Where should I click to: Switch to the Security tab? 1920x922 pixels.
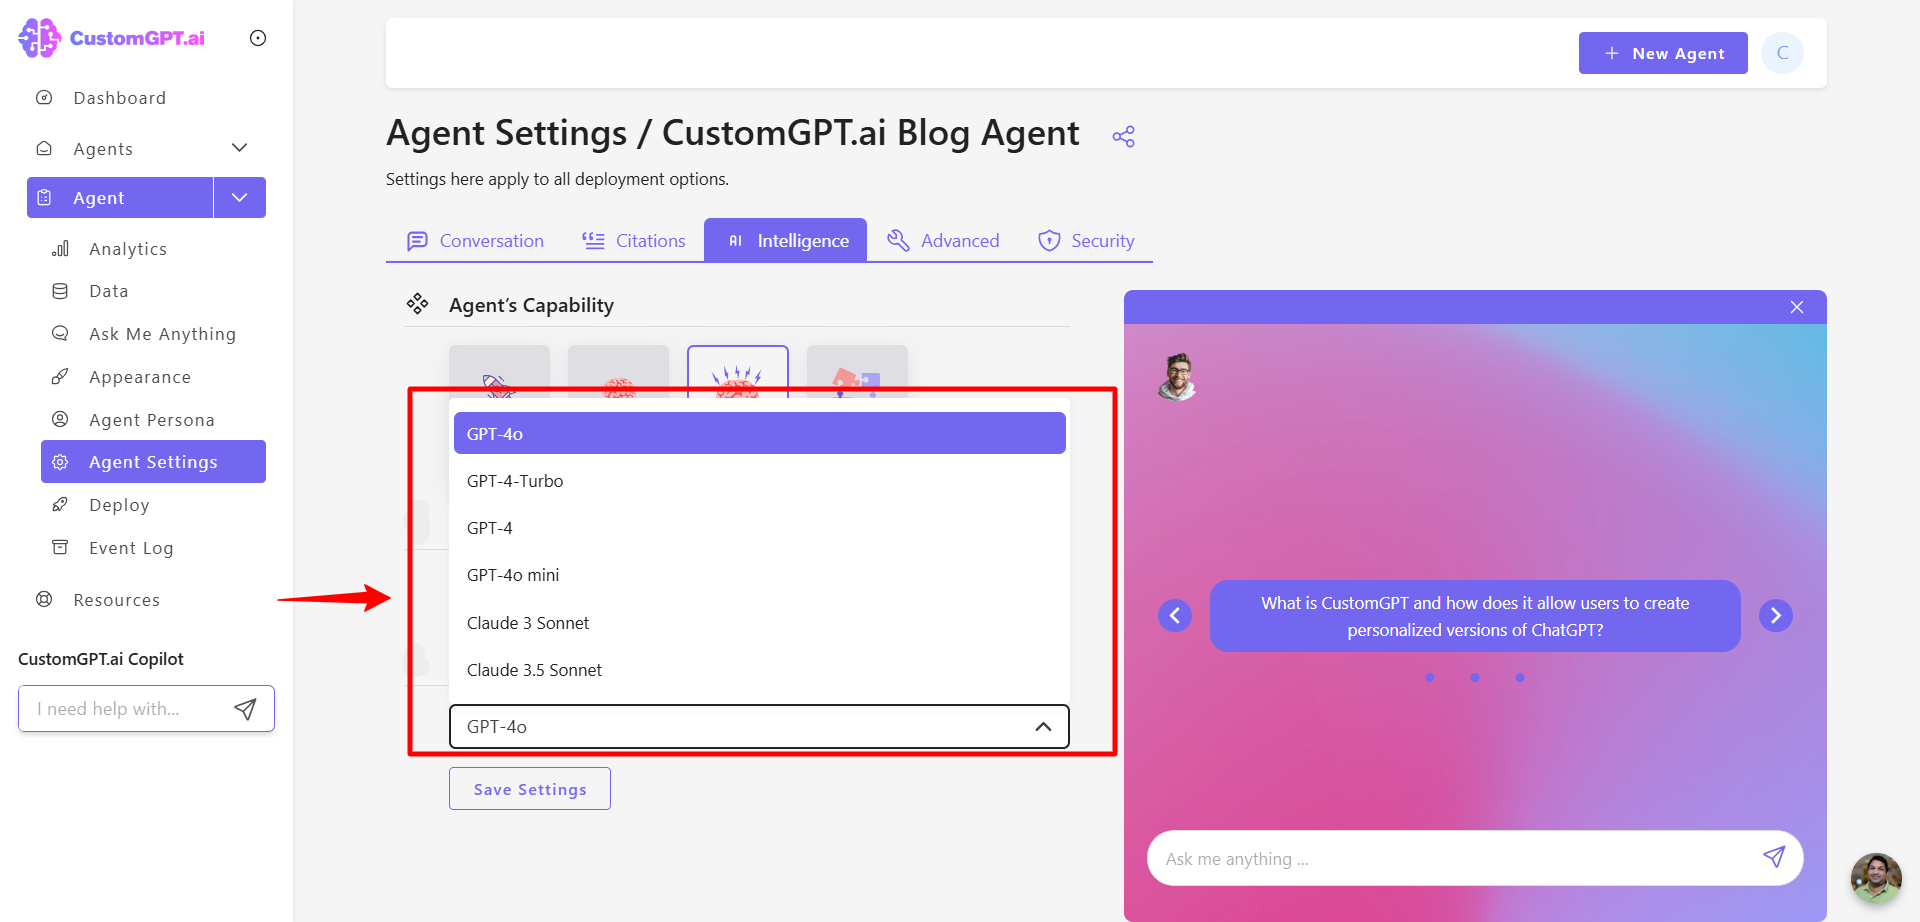point(1086,241)
